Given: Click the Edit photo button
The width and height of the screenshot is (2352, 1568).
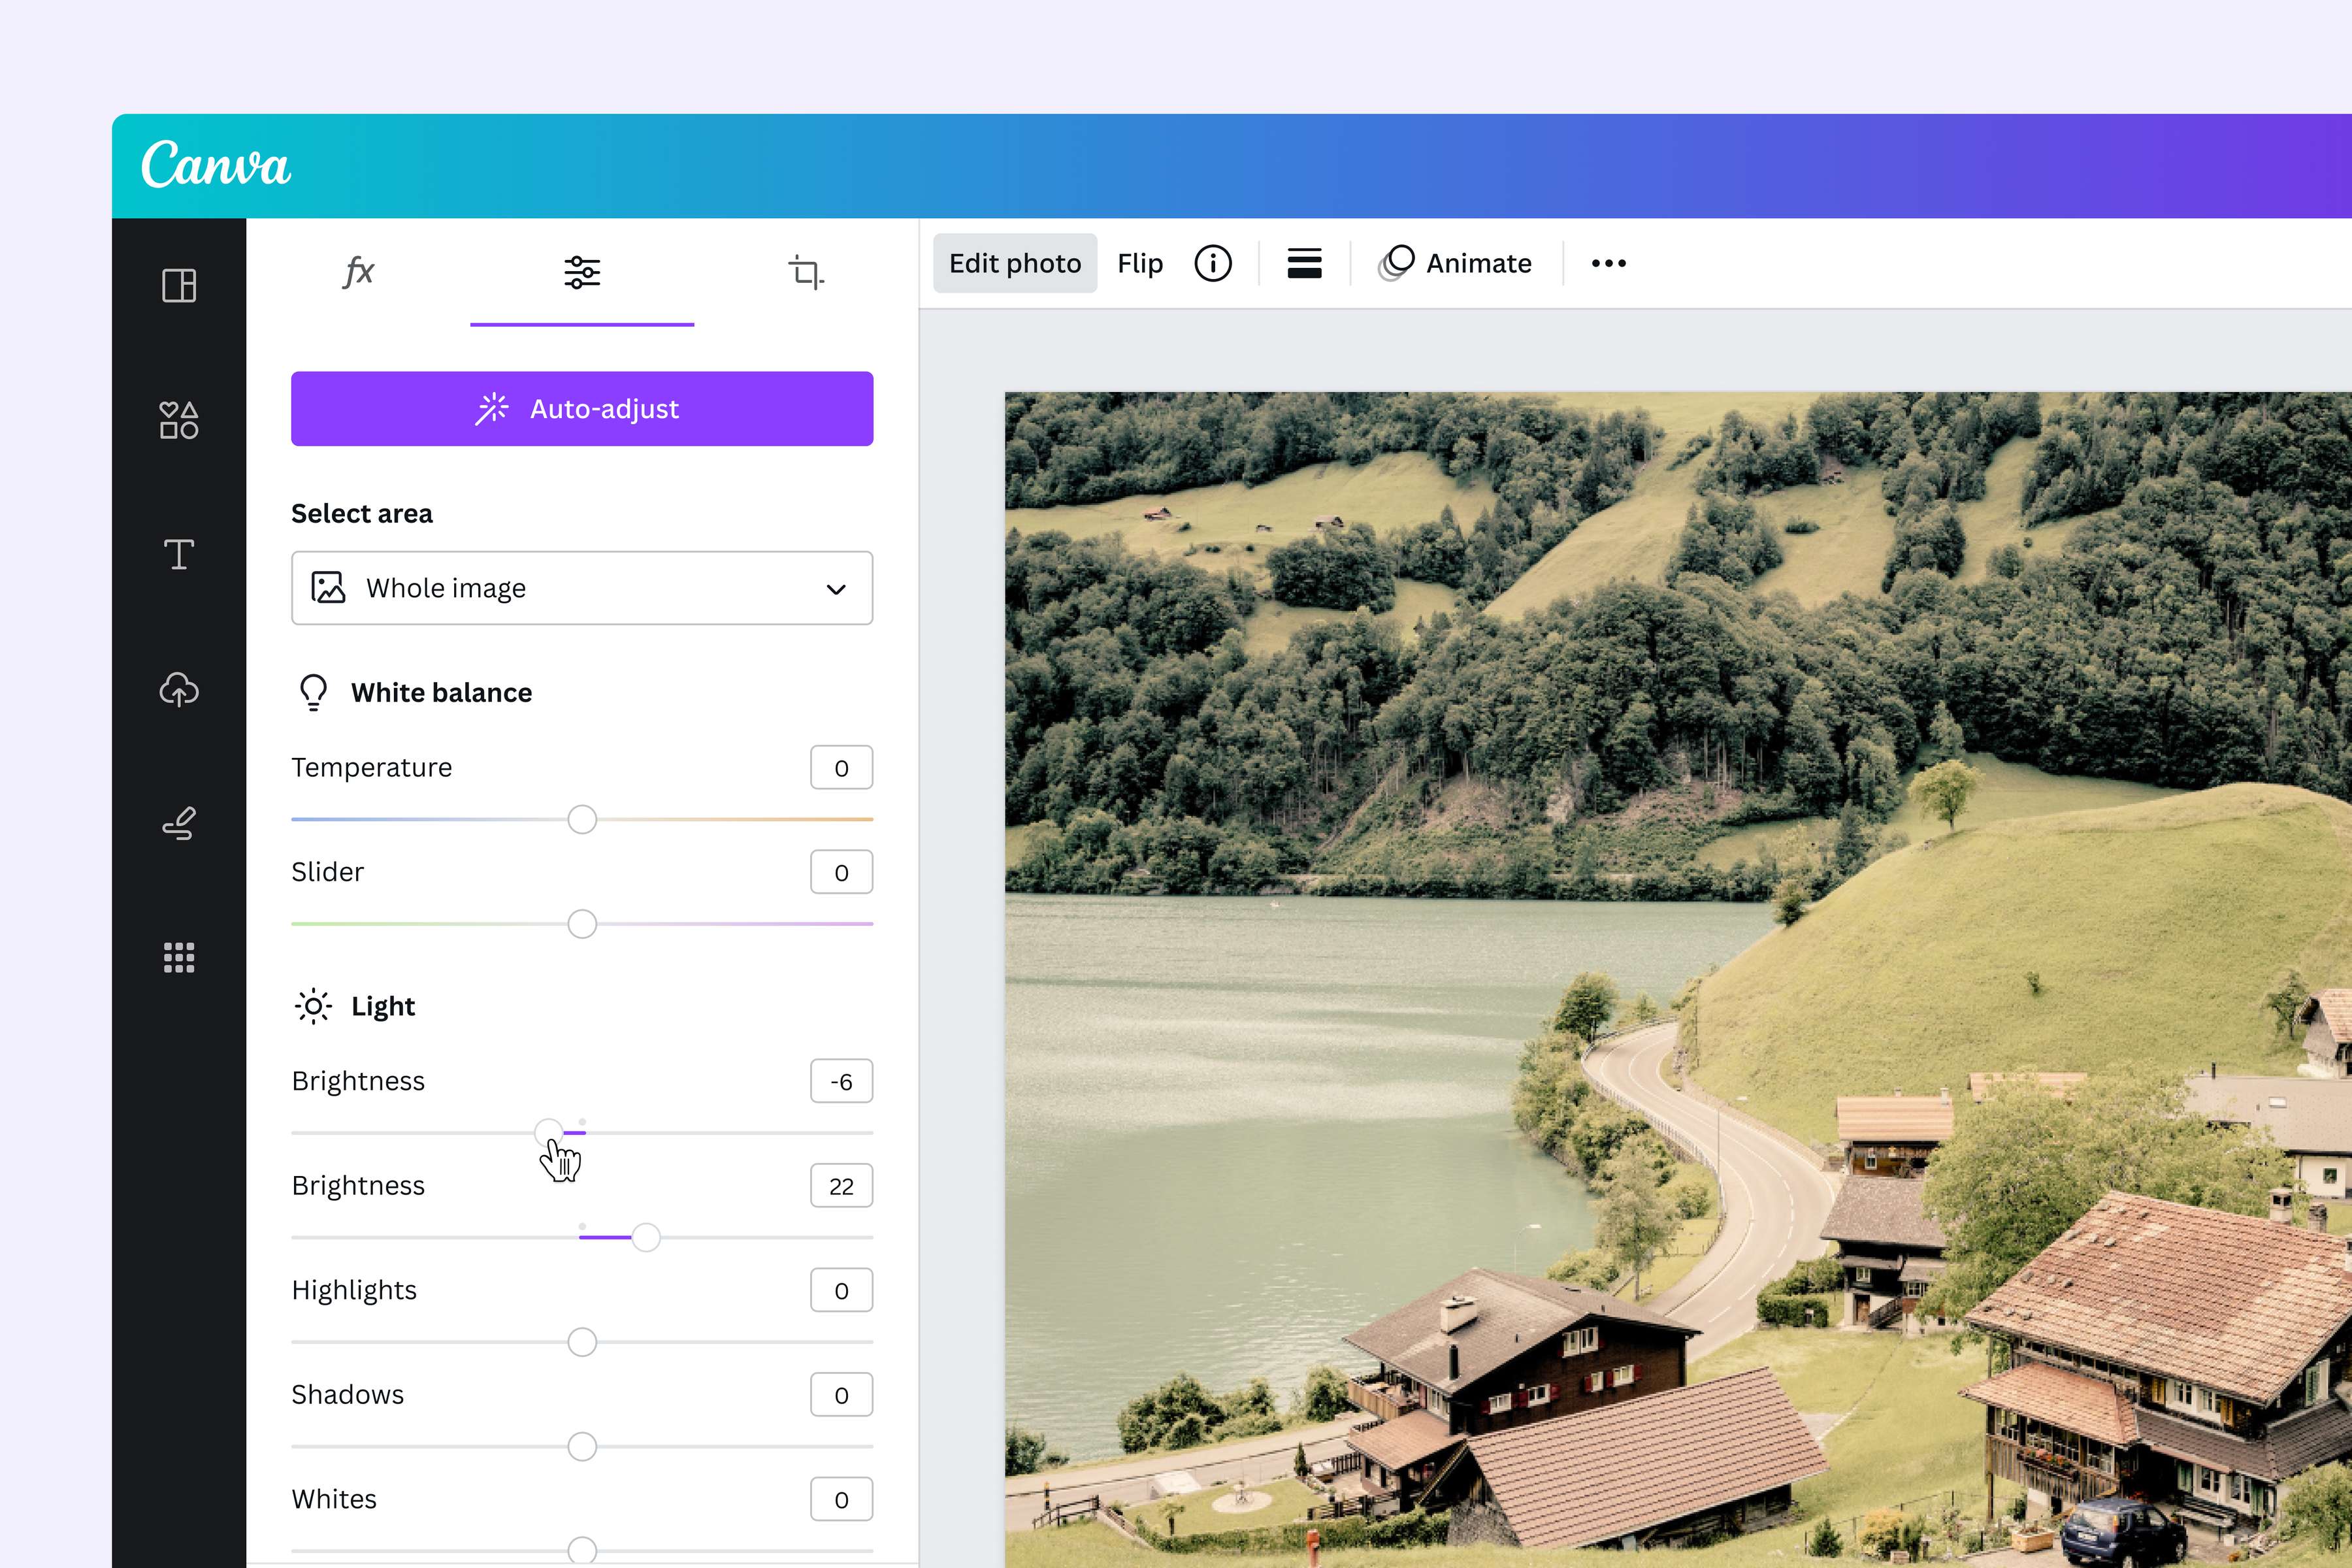Looking at the screenshot, I should (1015, 264).
